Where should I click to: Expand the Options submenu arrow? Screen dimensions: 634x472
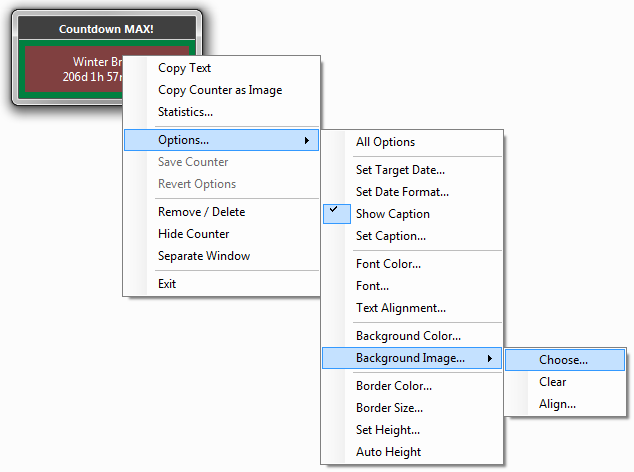click(306, 140)
